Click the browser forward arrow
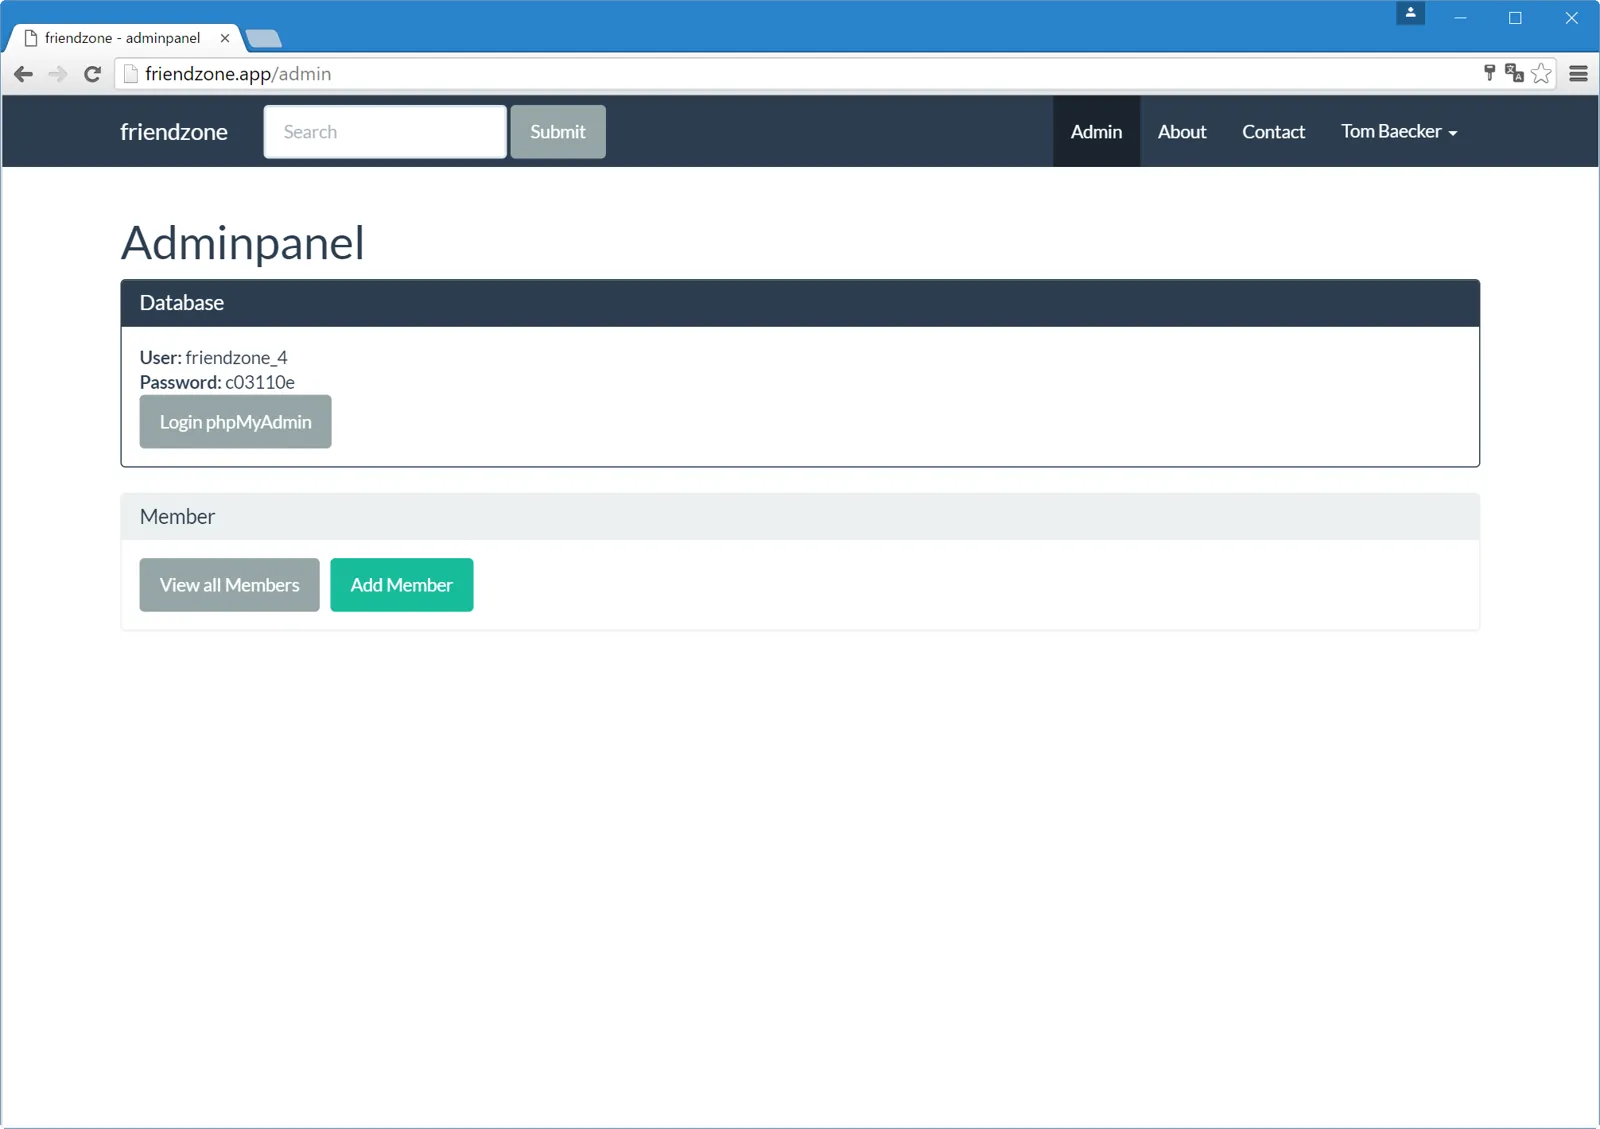1600x1129 pixels. [x=58, y=74]
